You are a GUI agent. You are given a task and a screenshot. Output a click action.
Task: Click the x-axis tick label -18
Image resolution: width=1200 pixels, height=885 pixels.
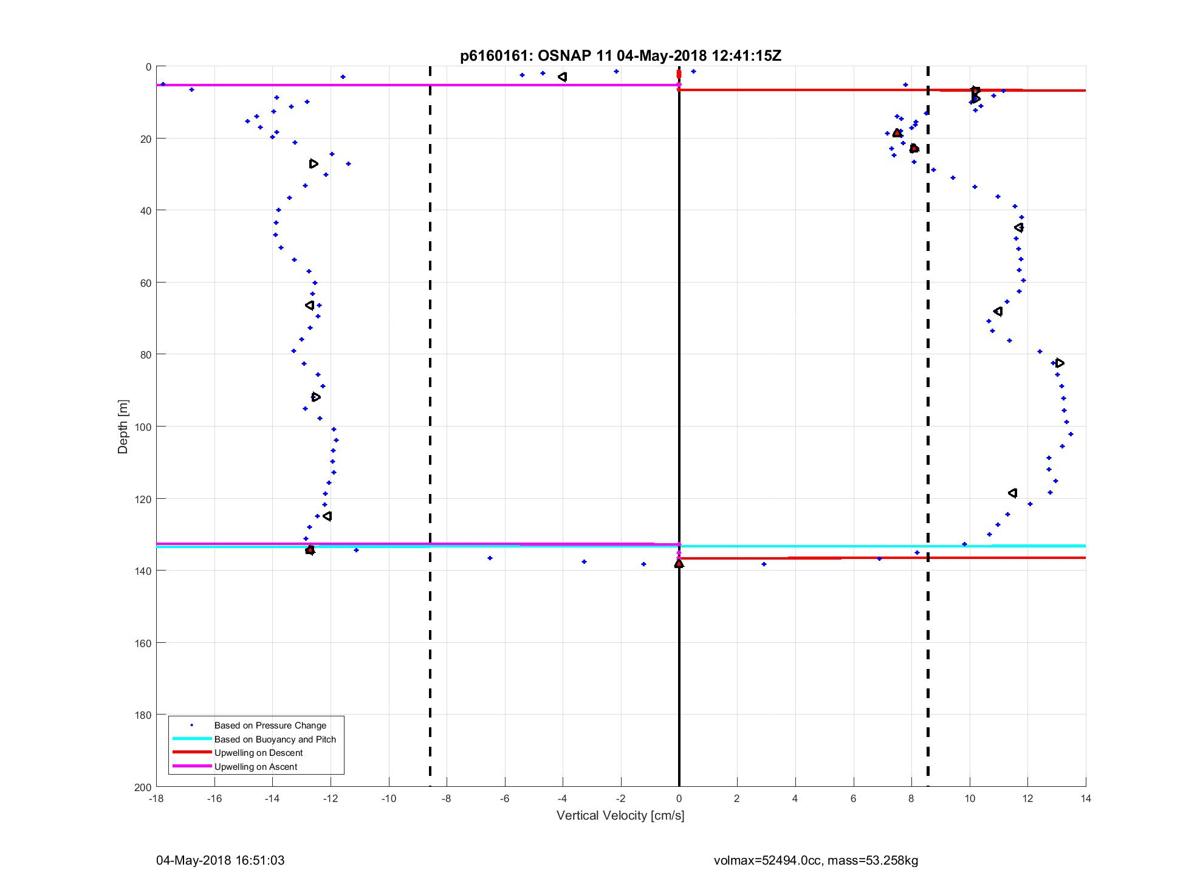pyautogui.click(x=156, y=799)
